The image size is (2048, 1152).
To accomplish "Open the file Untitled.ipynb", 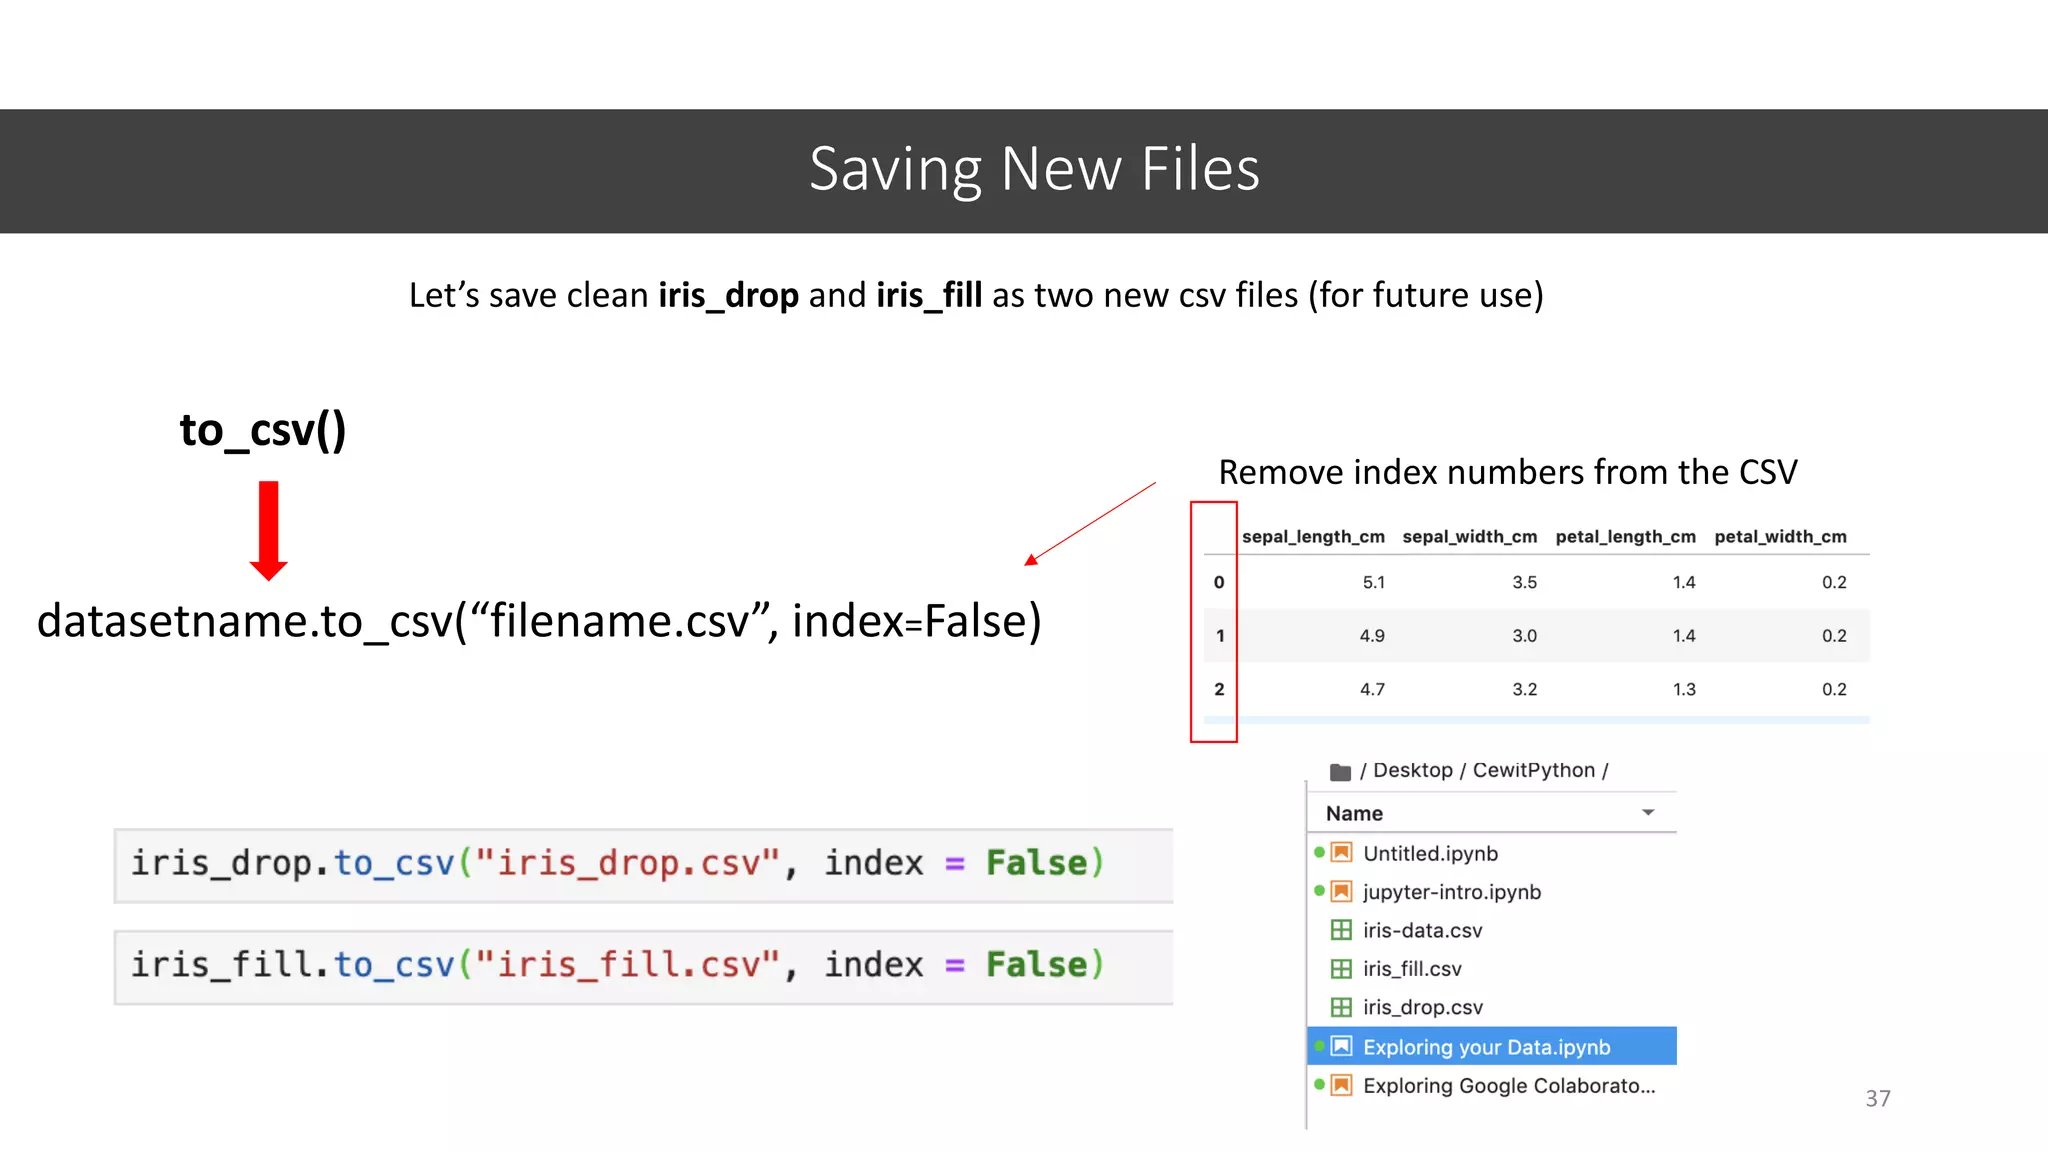I will [x=1430, y=853].
